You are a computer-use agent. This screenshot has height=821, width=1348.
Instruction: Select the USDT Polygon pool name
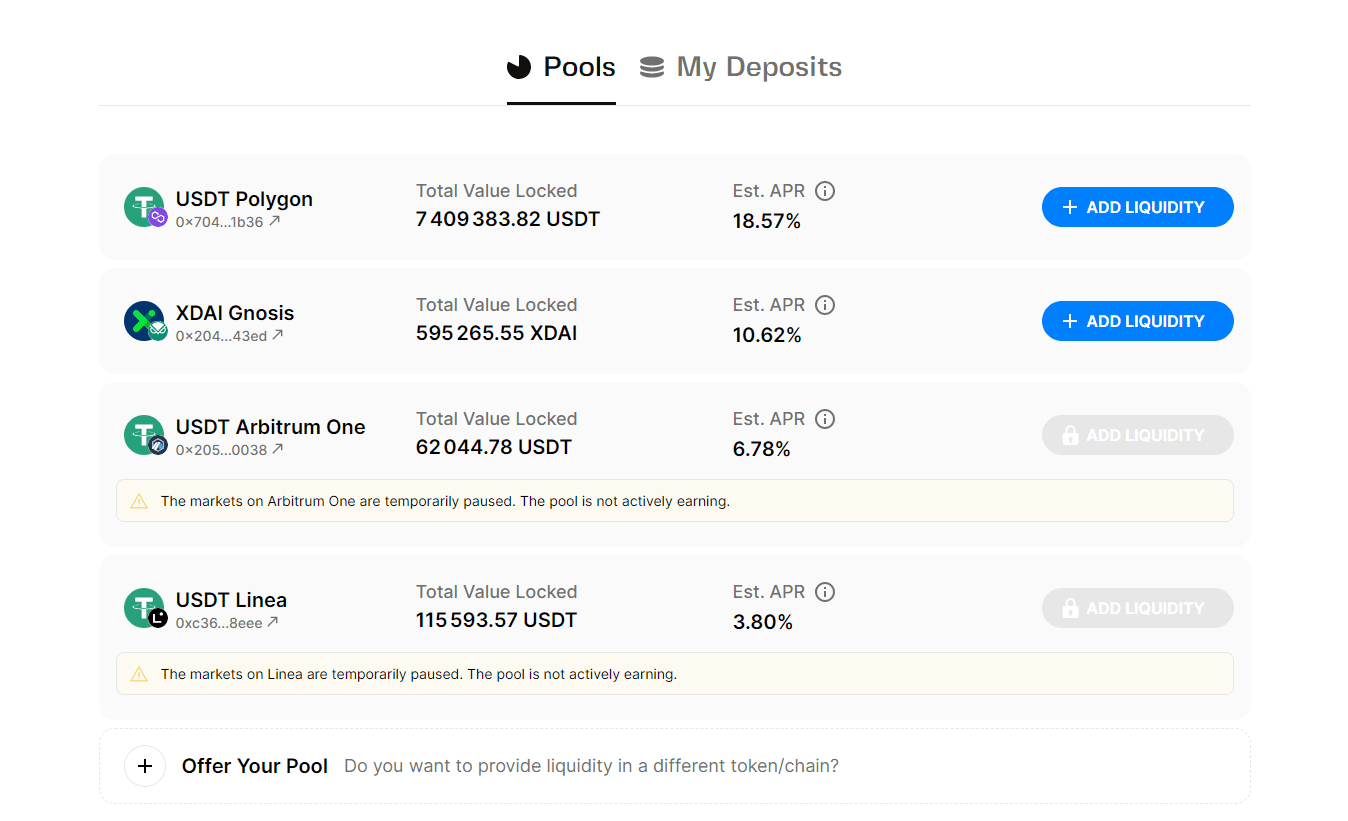tap(244, 199)
